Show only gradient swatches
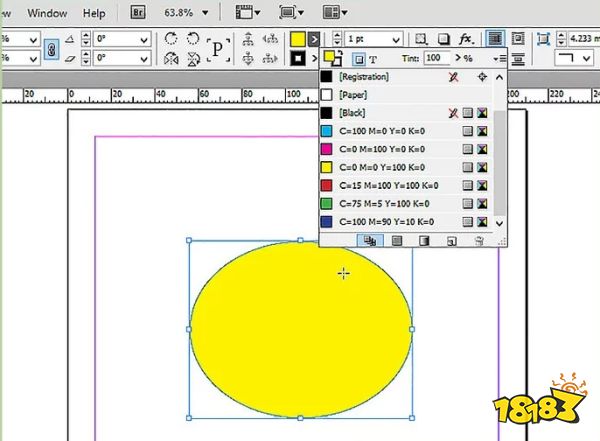Image resolution: width=600 pixels, height=441 pixels. [x=424, y=241]
